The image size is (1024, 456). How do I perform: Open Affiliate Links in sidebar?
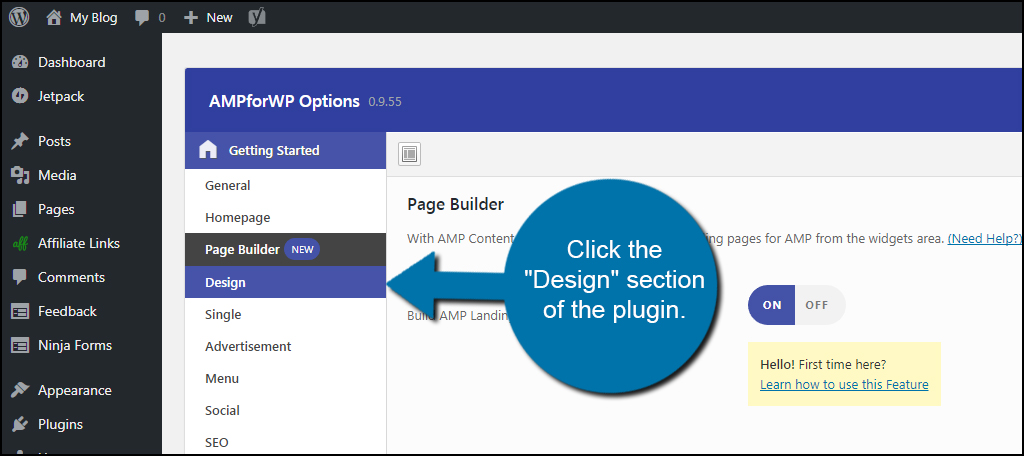[78, 243]
